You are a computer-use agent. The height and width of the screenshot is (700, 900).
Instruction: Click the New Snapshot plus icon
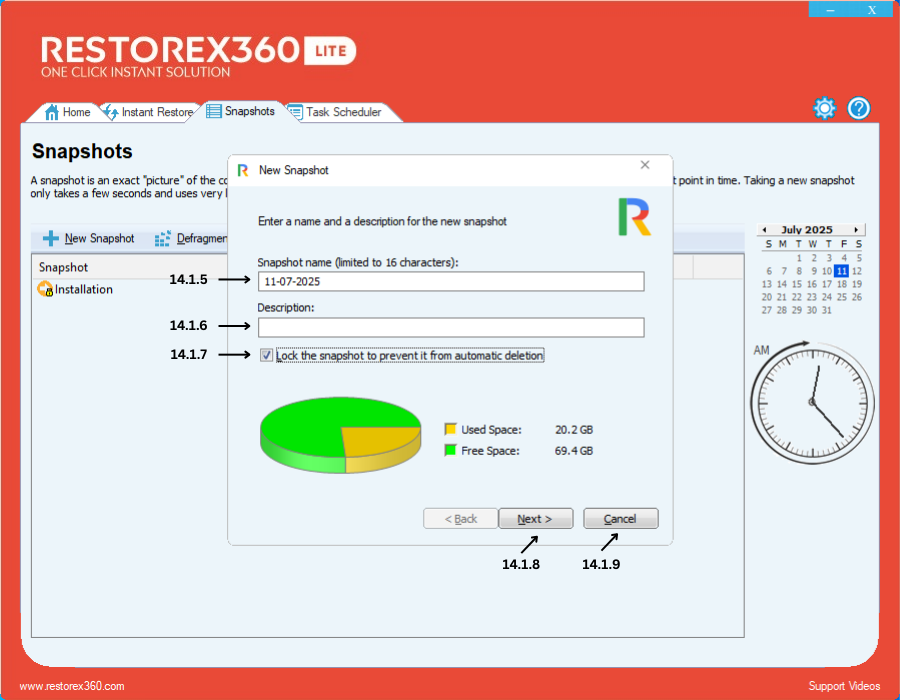pos(50,239)
